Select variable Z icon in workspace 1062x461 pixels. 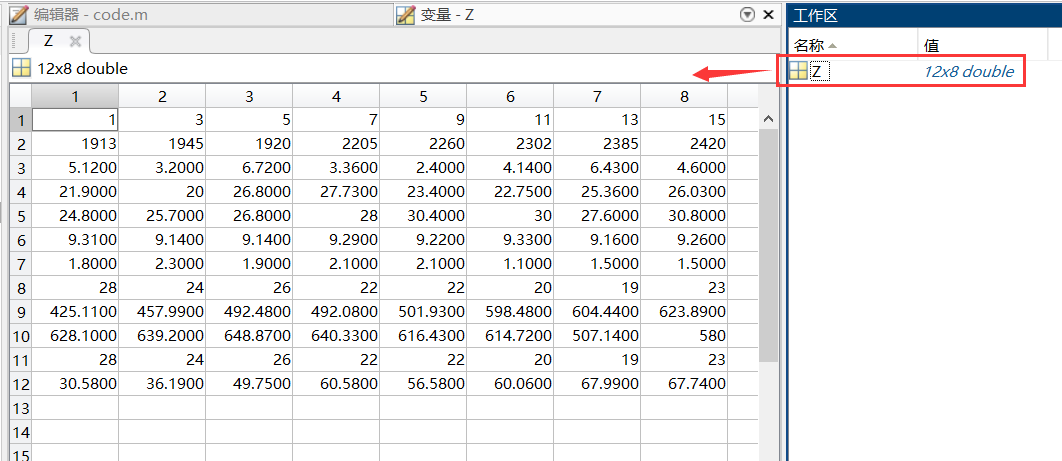(799, 70)
